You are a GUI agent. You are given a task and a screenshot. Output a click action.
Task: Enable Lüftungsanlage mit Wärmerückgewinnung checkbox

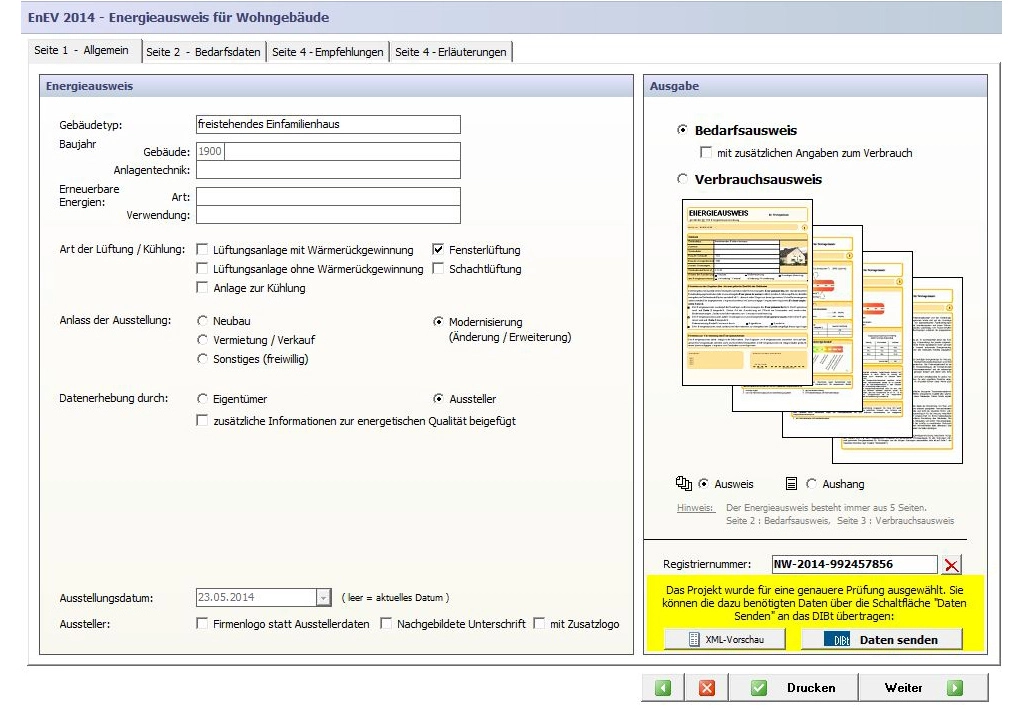[x=203, y=250]
